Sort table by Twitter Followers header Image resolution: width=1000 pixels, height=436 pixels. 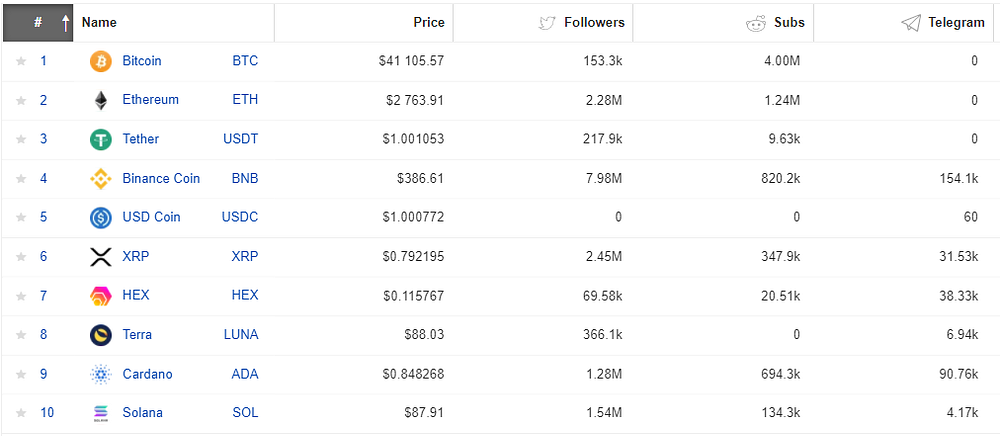click(594, 23)
